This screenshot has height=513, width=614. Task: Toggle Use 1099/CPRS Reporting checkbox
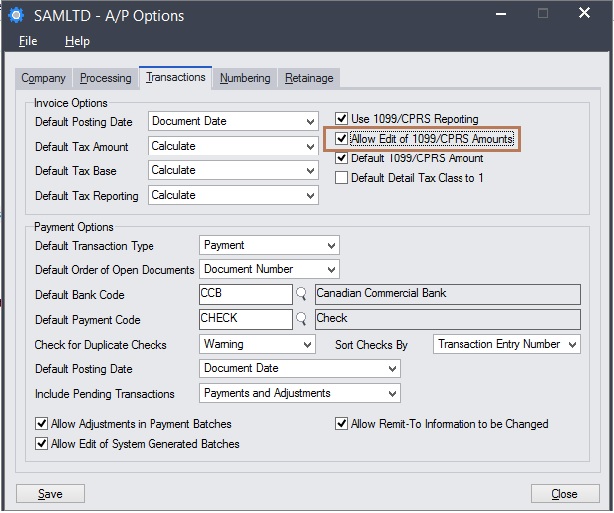coord(341,118)
